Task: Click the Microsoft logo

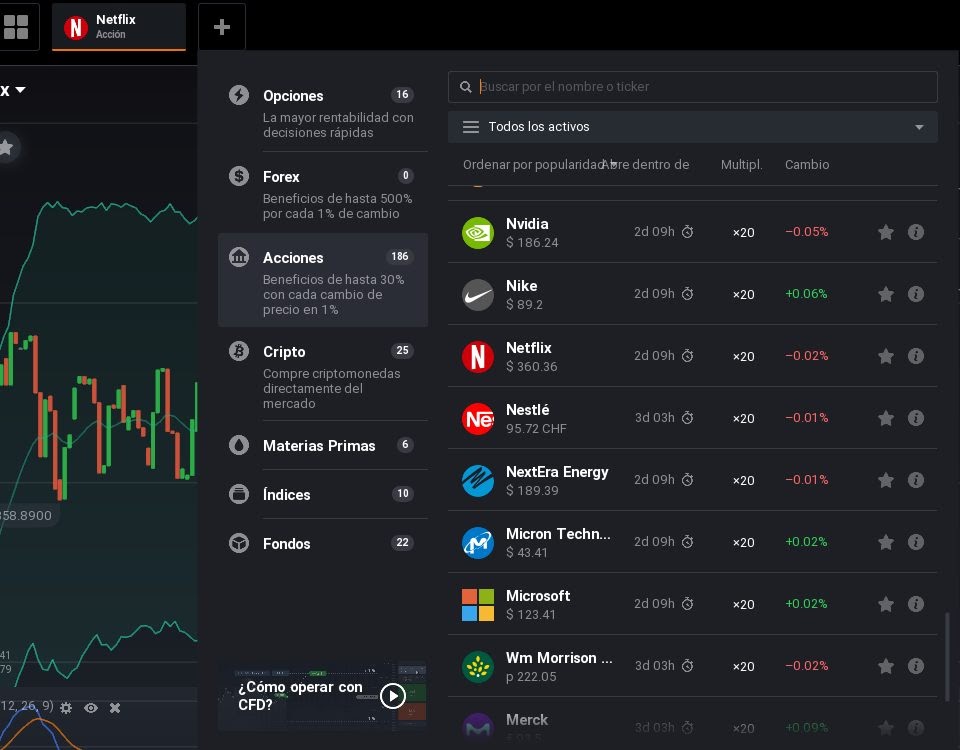Action: (478, 604)
